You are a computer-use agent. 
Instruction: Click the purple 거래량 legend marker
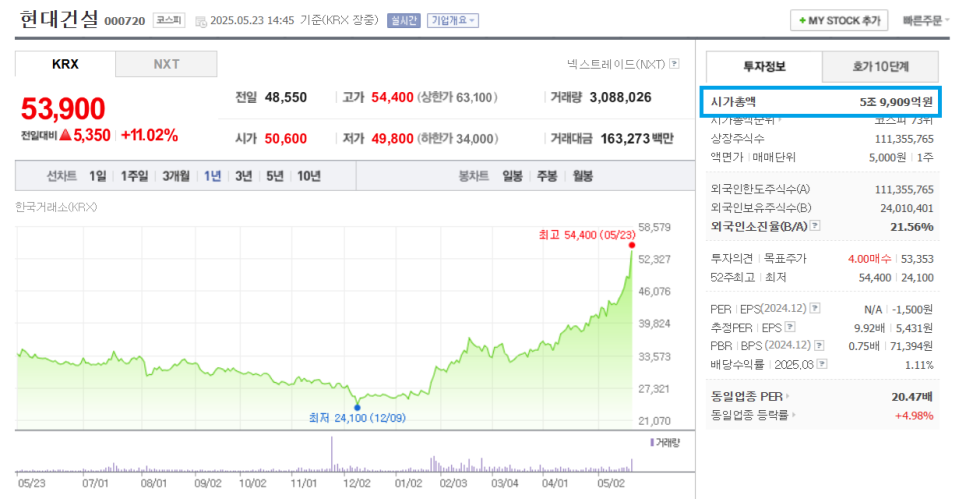point(652,442)
